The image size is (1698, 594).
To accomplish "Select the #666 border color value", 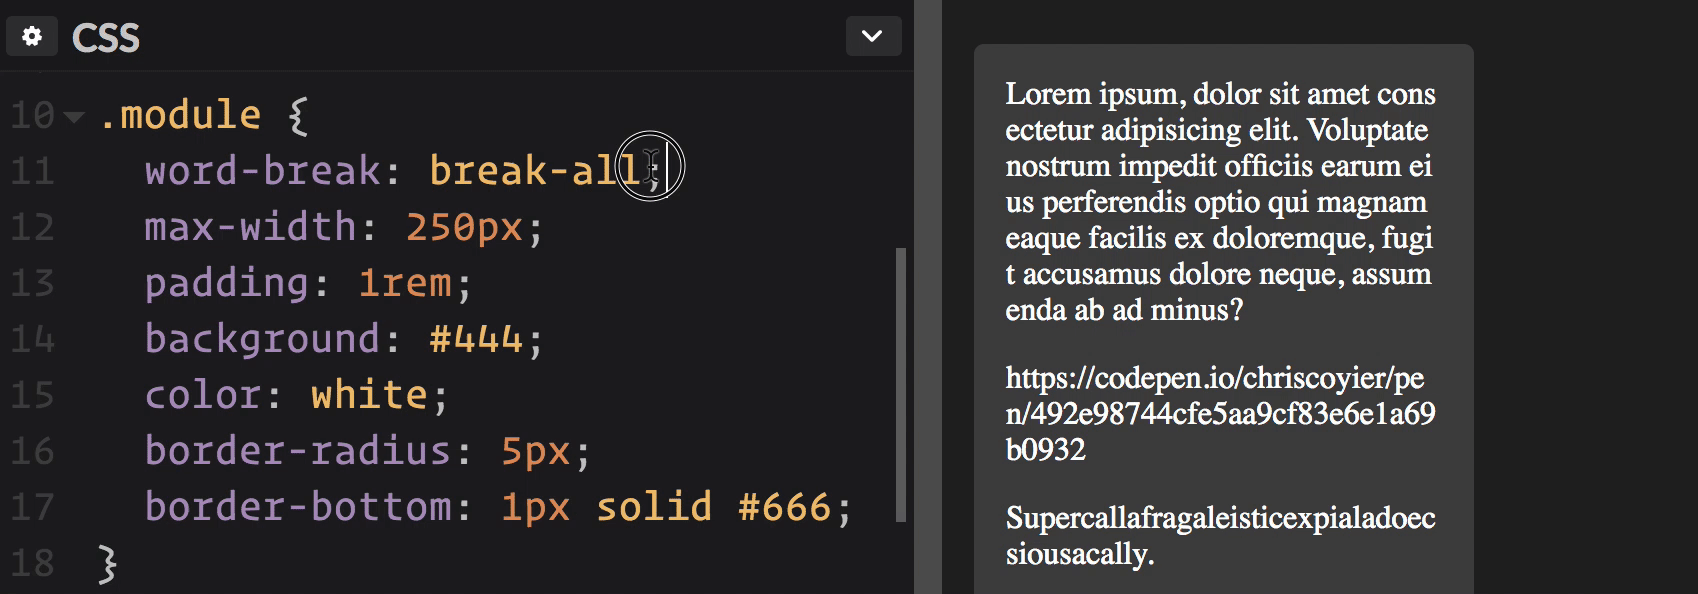I will click(x=785, y=507).
